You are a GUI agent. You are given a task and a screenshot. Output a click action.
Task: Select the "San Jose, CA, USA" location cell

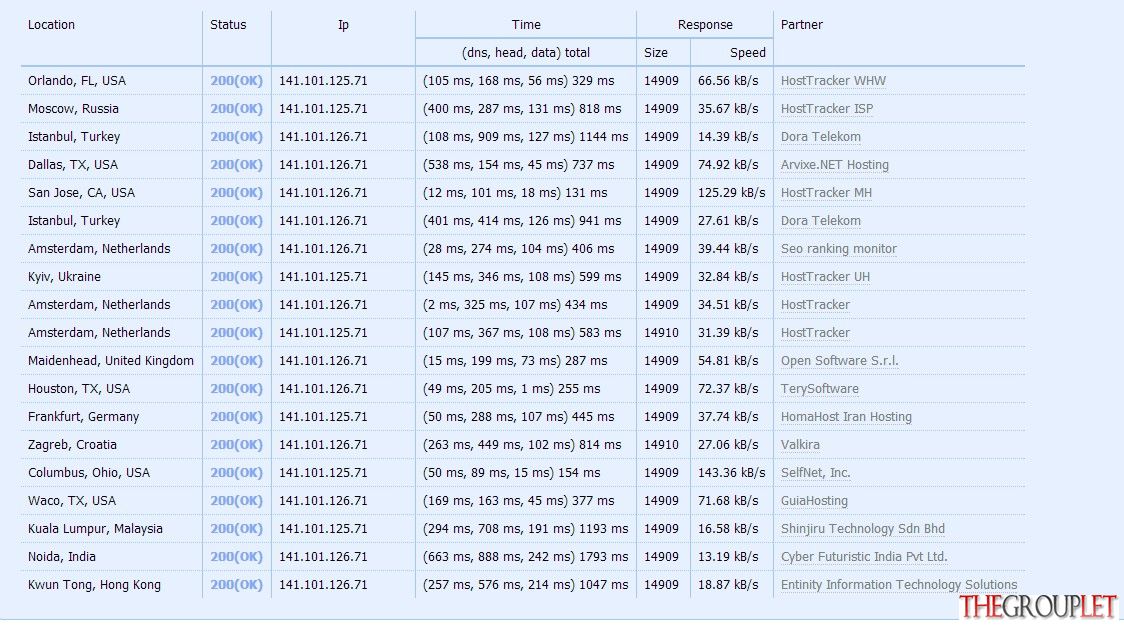click(81, 193)
